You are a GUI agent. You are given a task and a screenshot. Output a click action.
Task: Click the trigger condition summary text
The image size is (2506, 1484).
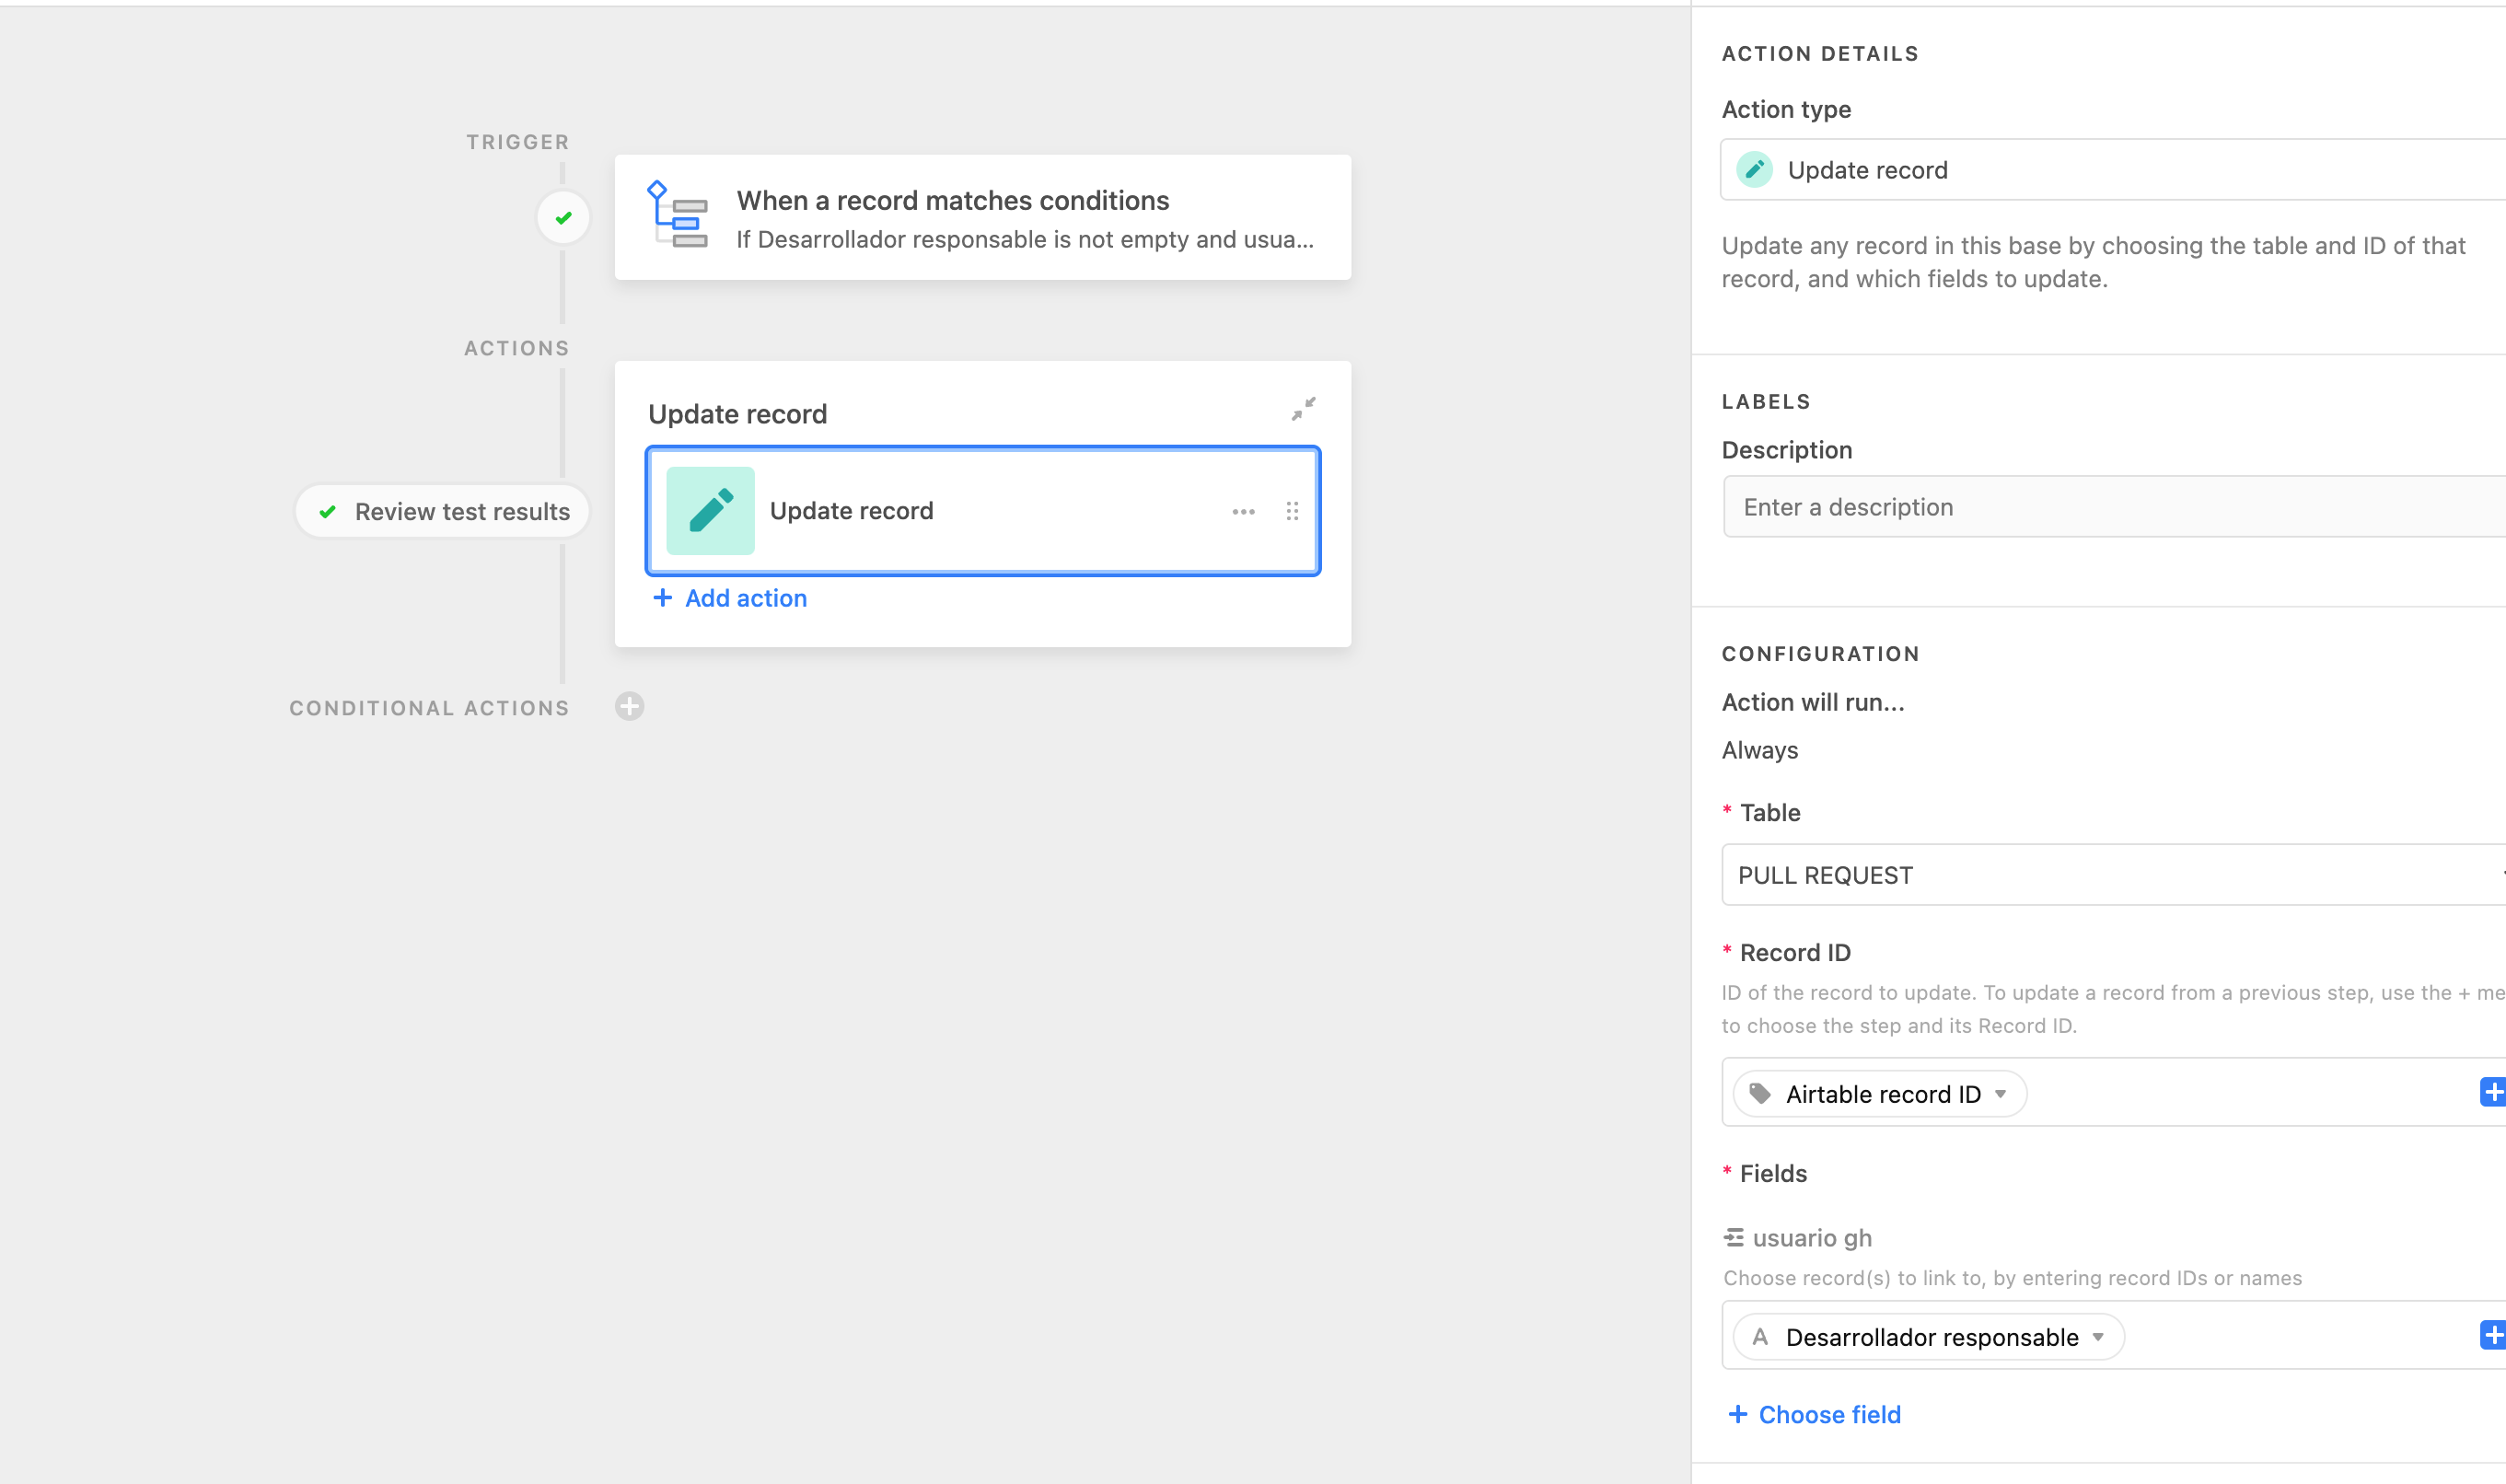(1025, 240)
